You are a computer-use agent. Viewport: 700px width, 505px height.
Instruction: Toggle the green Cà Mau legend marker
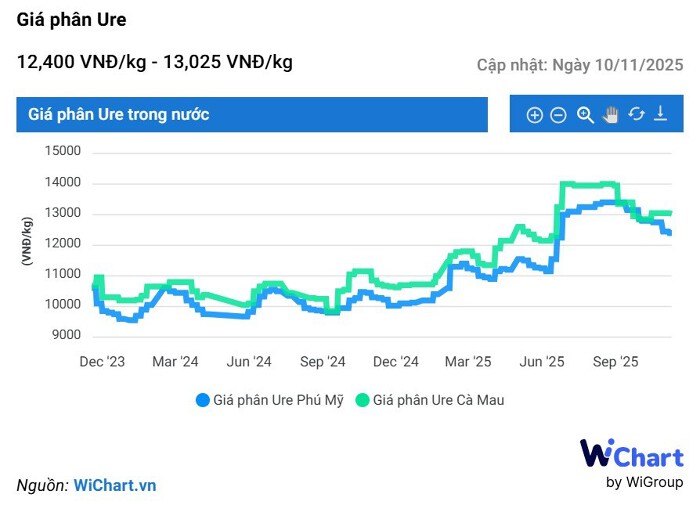pos(363,400)
